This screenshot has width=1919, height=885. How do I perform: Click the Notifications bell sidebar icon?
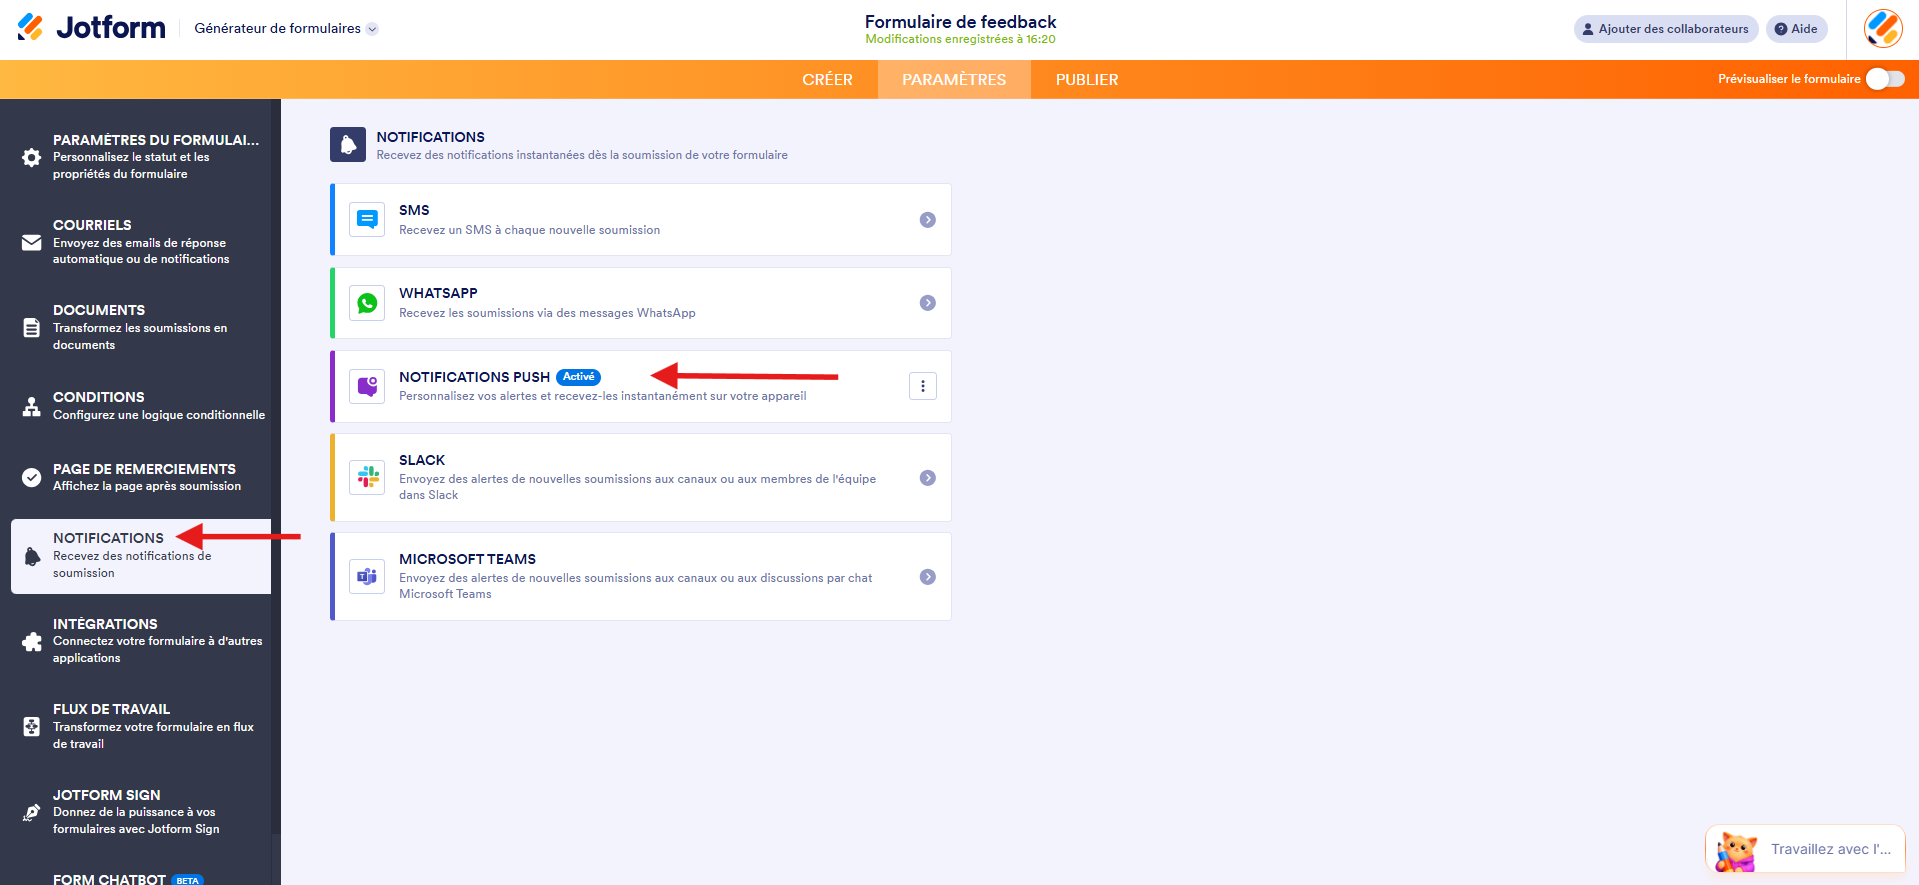point(32,556)
